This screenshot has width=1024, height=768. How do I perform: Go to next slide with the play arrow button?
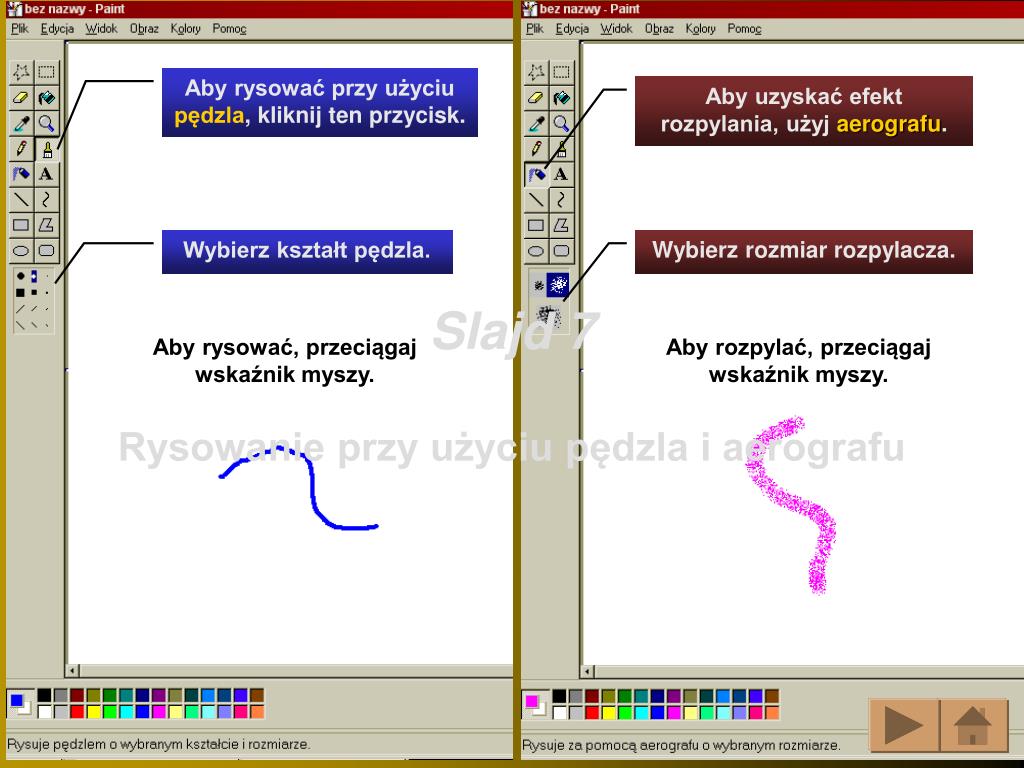903,724
